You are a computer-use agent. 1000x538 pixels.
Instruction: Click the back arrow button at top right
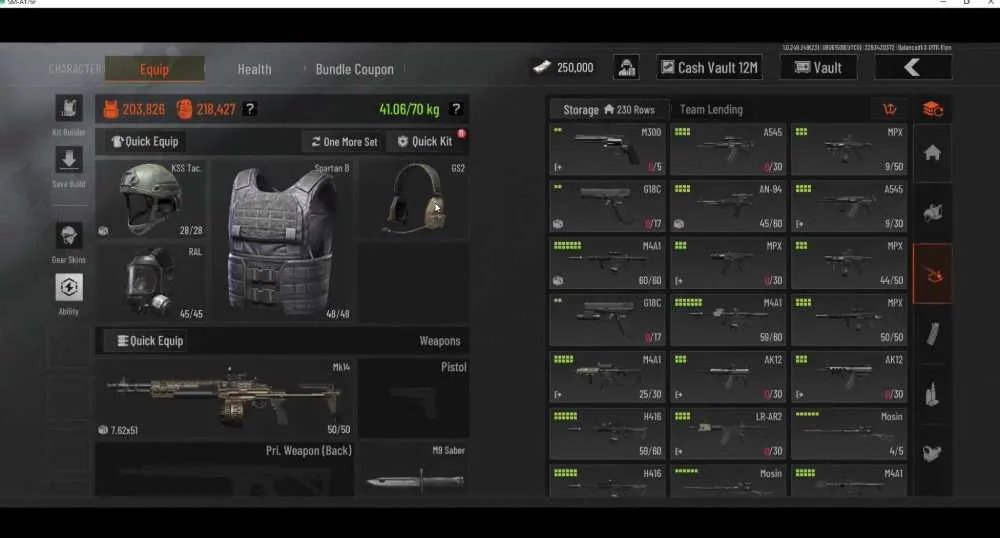(913, 67)
